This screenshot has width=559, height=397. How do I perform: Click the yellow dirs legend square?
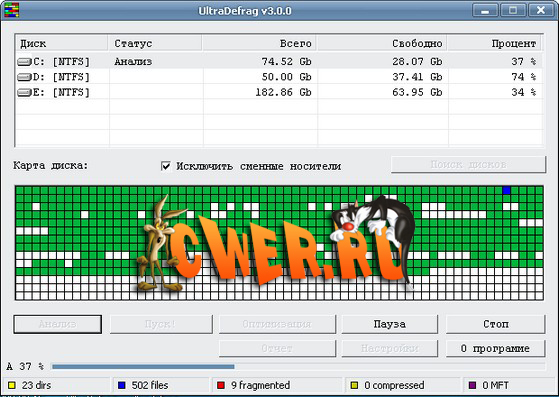click(x=12, y=385)
